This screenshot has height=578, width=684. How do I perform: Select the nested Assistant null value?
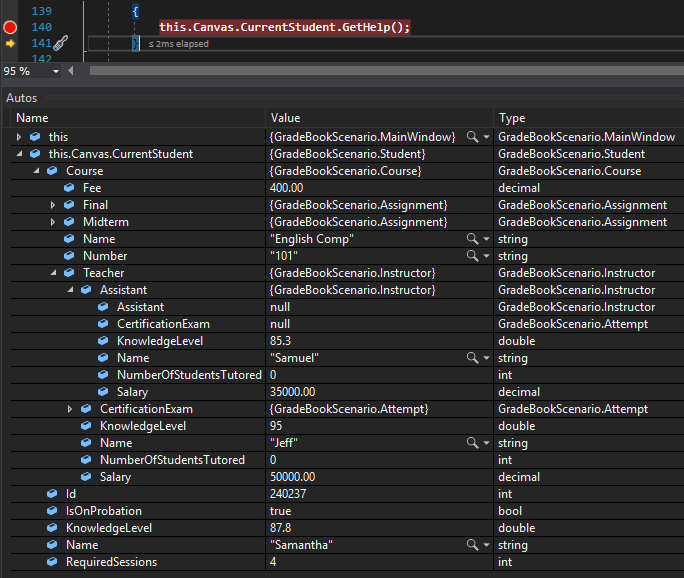tap(280, 307)
